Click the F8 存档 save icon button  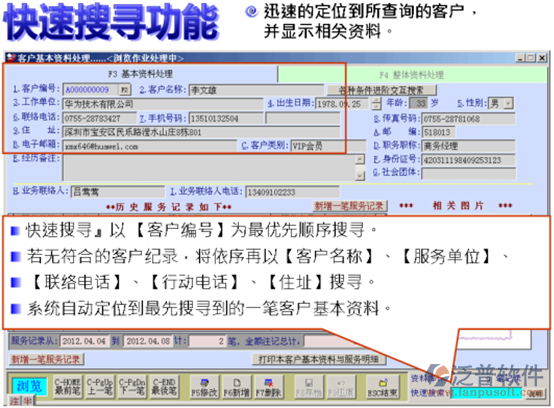pyautogui.click(x=308, y=387)
